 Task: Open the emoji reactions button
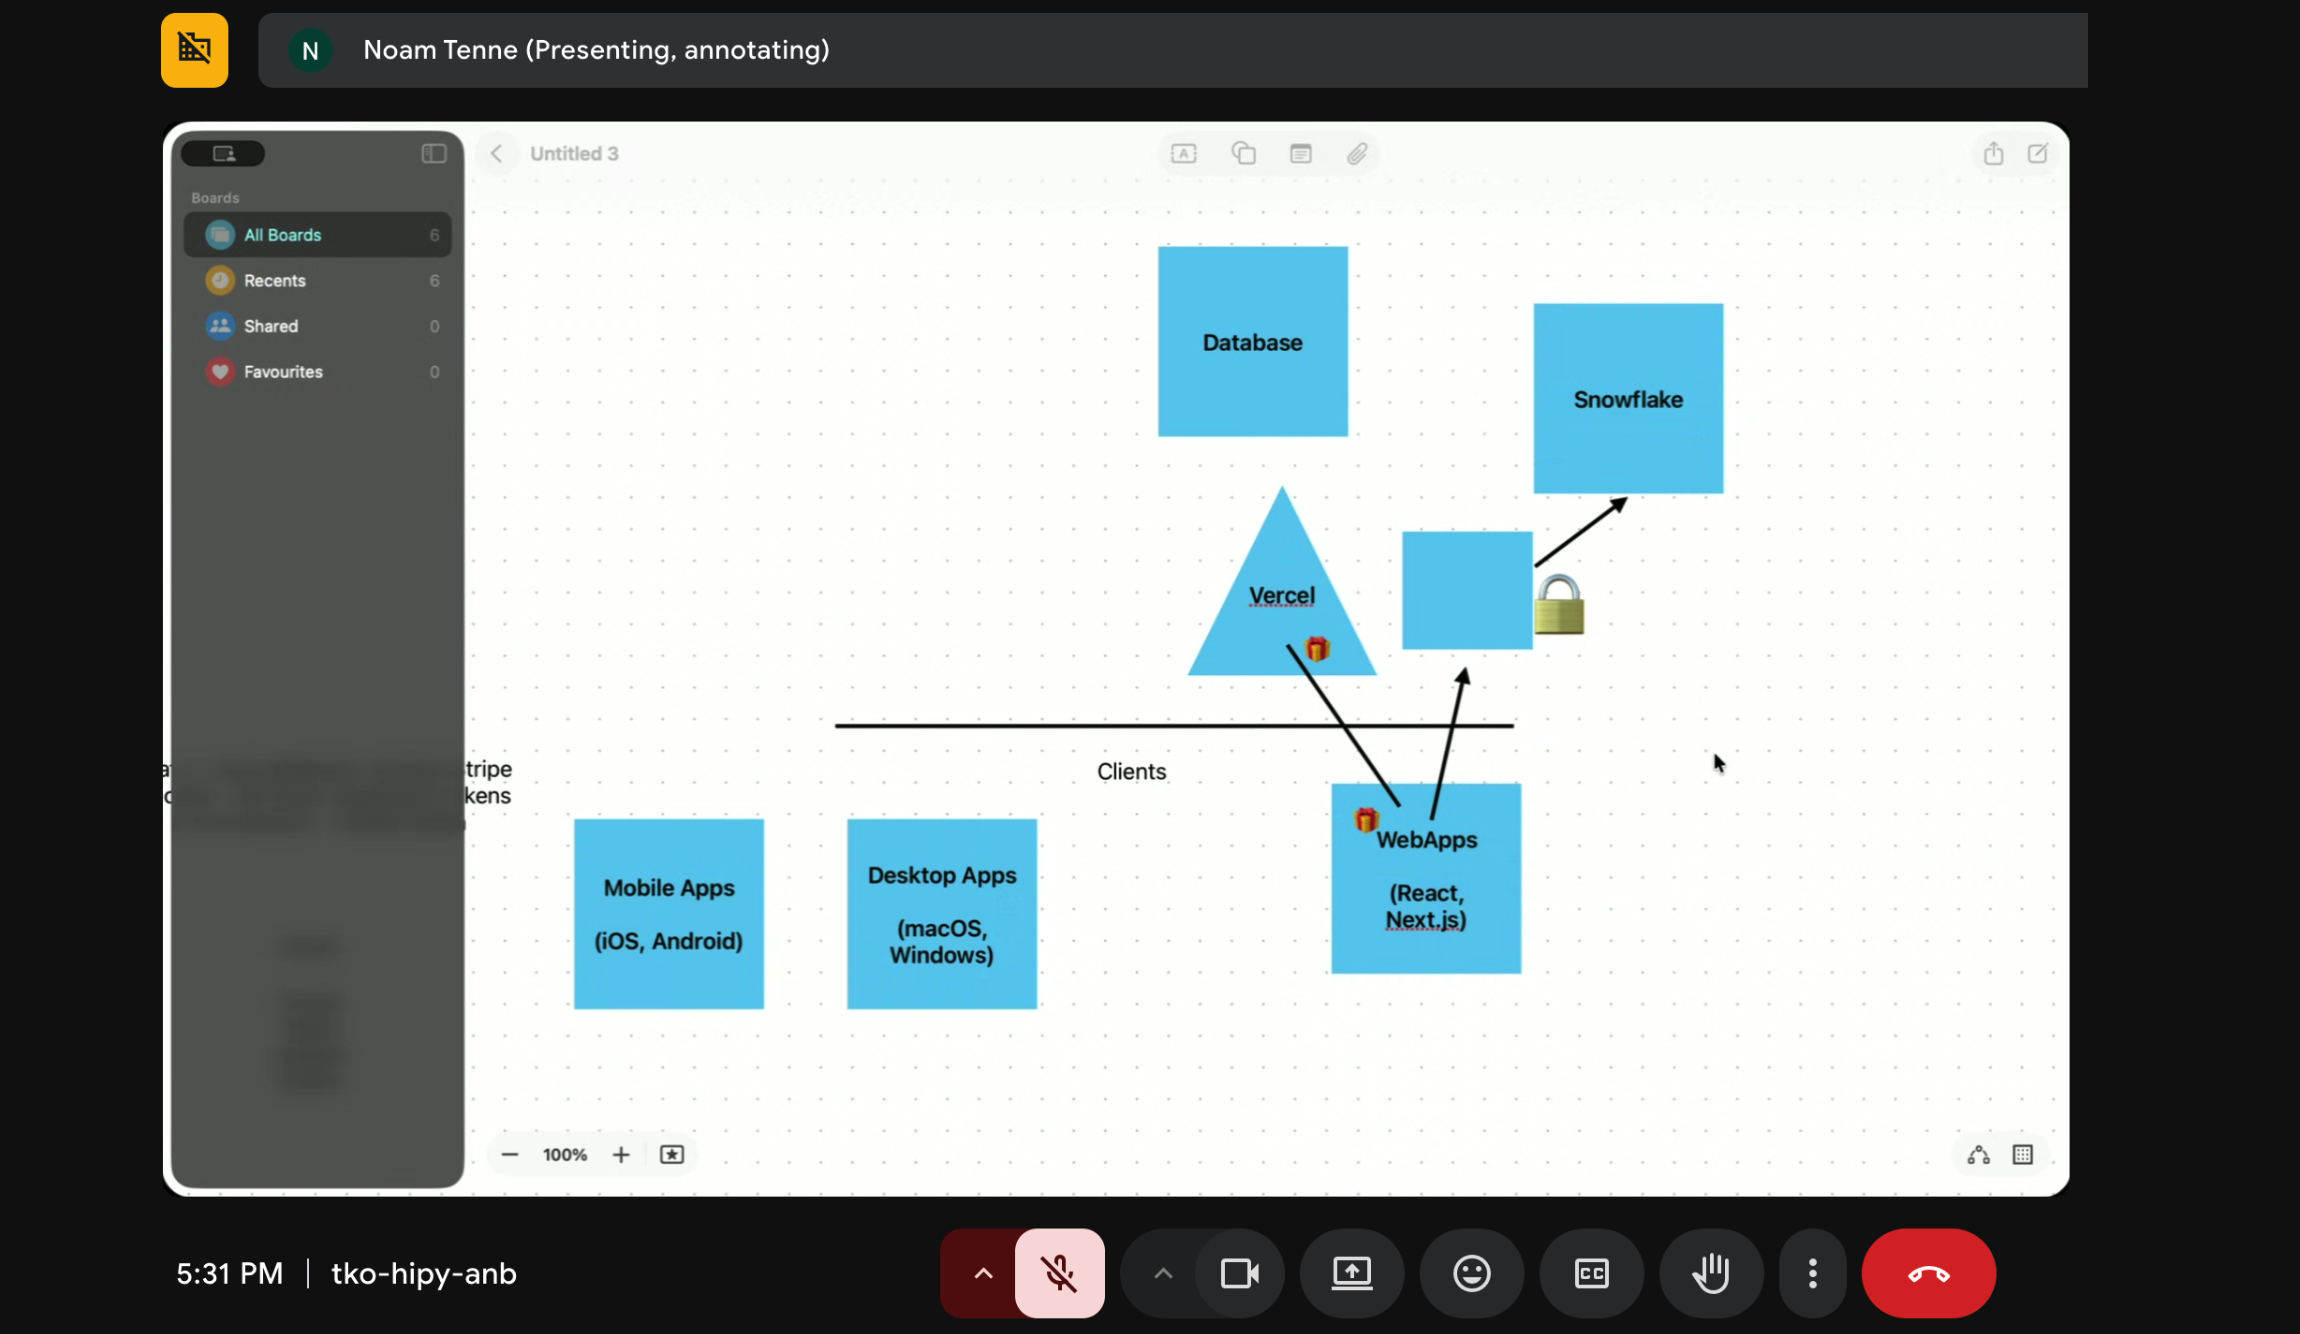(1472, 1274)
